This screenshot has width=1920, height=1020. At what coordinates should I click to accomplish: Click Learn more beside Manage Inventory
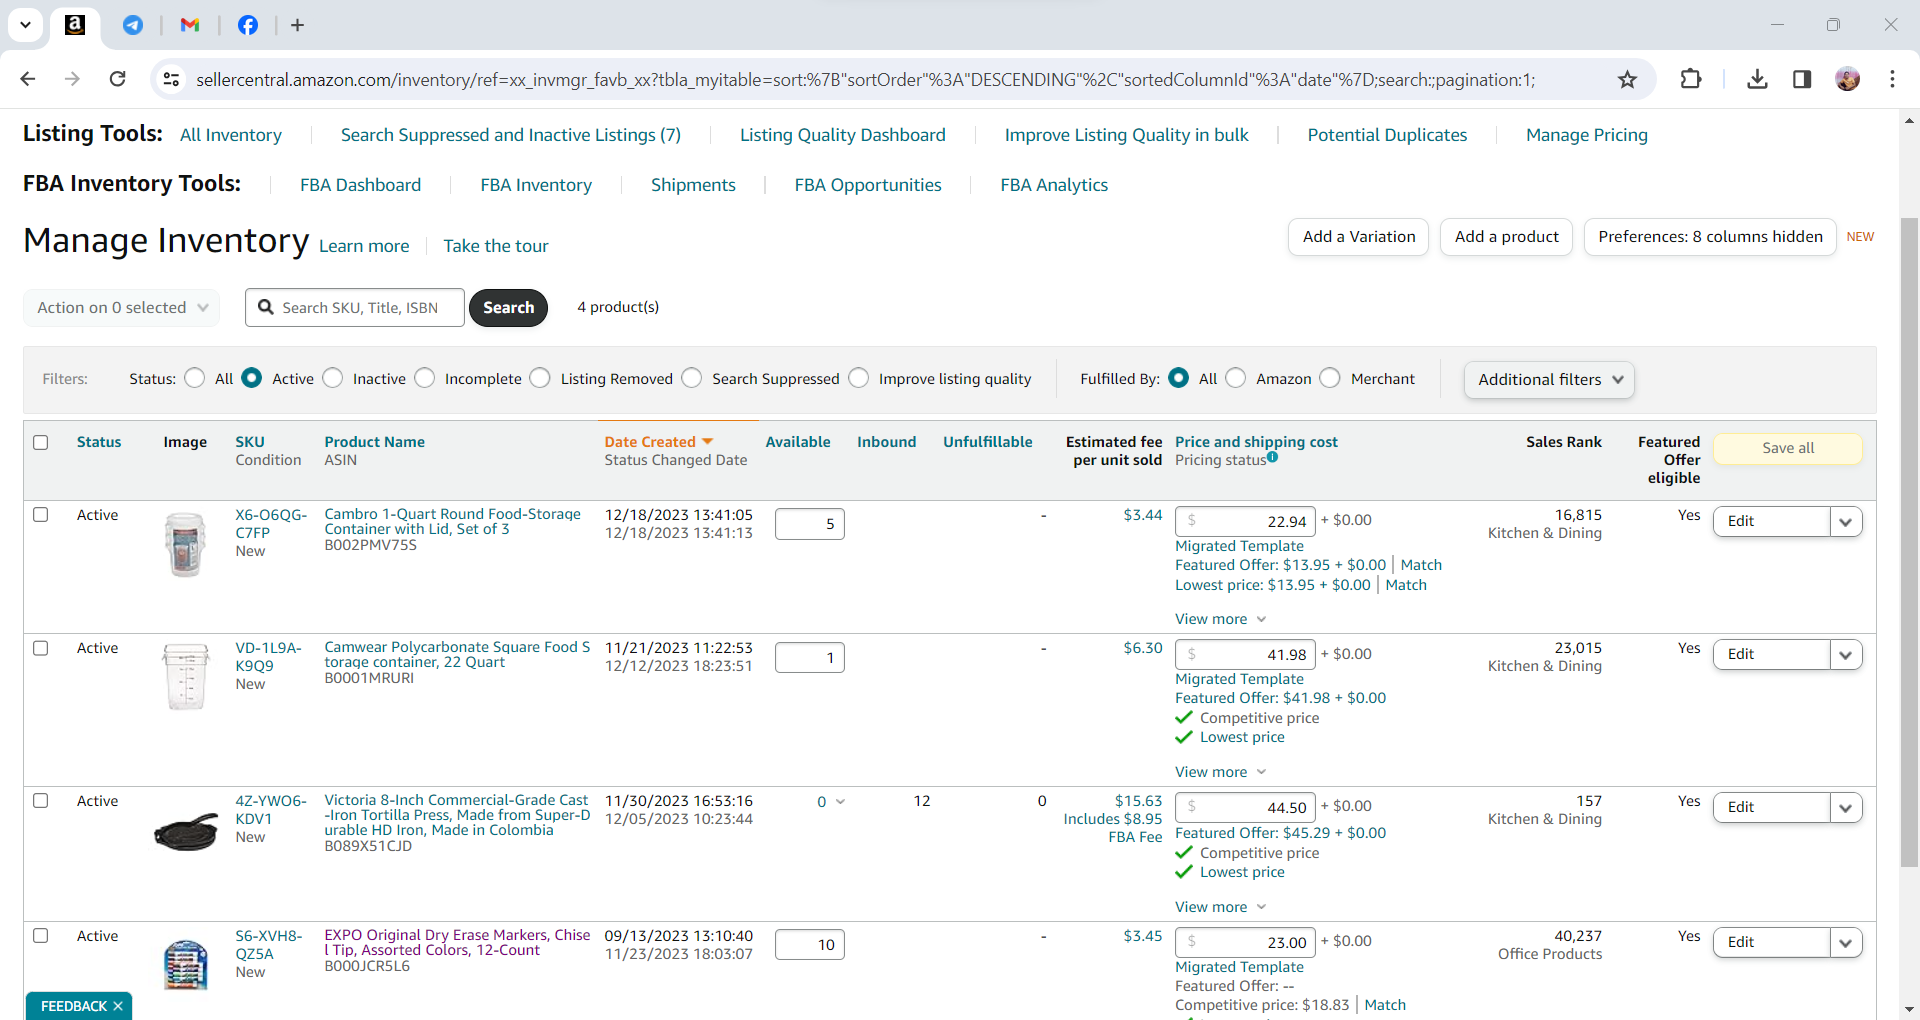click(x=364, y=246)
